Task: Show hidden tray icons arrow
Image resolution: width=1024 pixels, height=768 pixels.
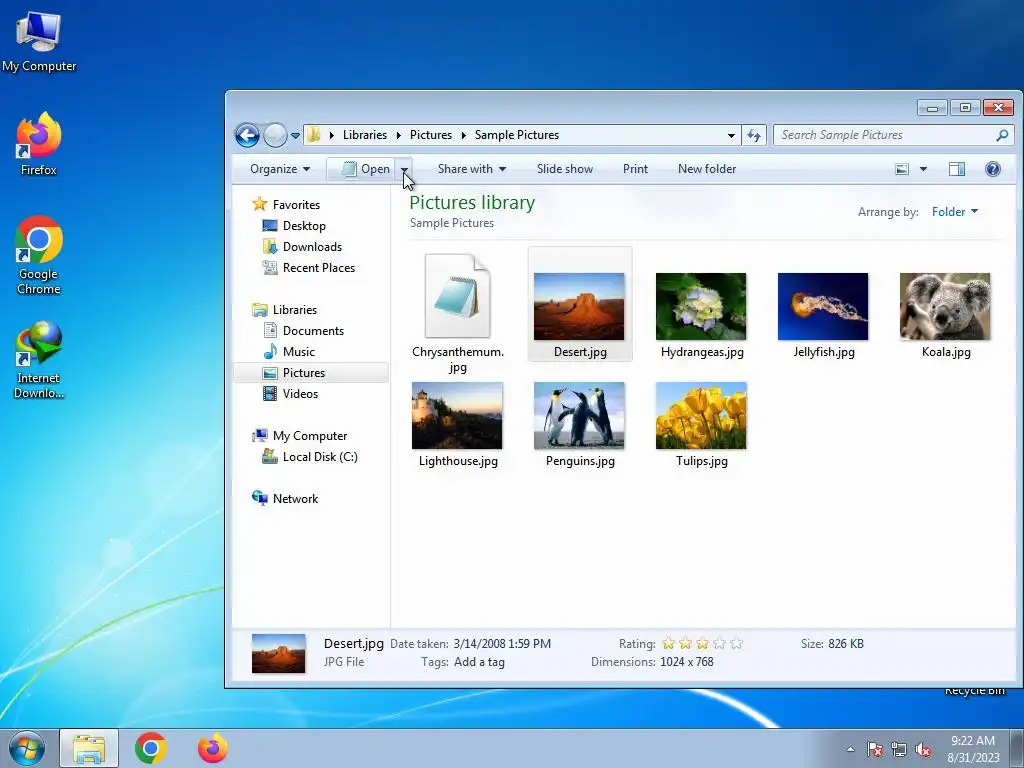Action: [x=850, y=749]
